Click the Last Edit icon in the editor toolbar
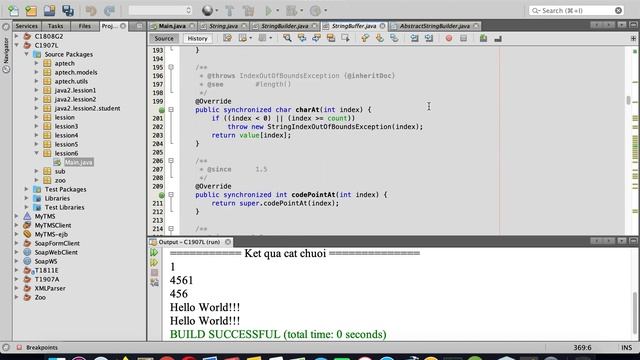This screenshot has width=640, height=360. [x=227, y=38]
